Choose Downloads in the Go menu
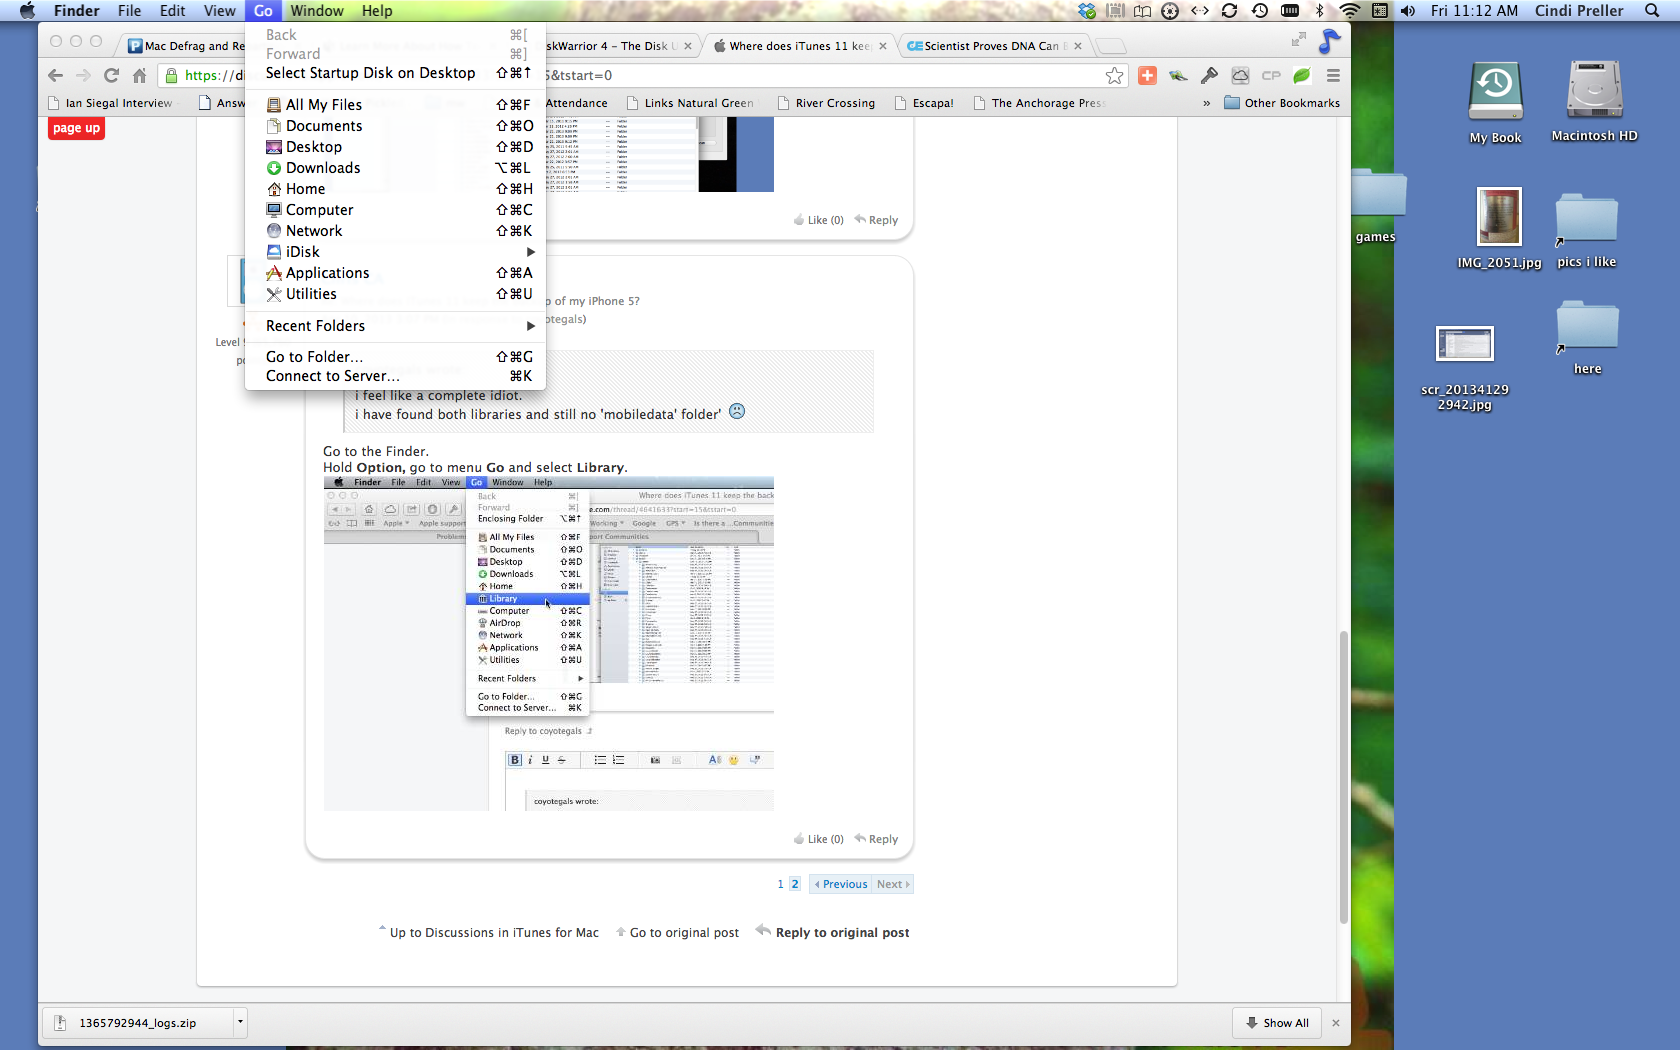The height and width of the screenshot is (1050, 1680). click(395, 168)
